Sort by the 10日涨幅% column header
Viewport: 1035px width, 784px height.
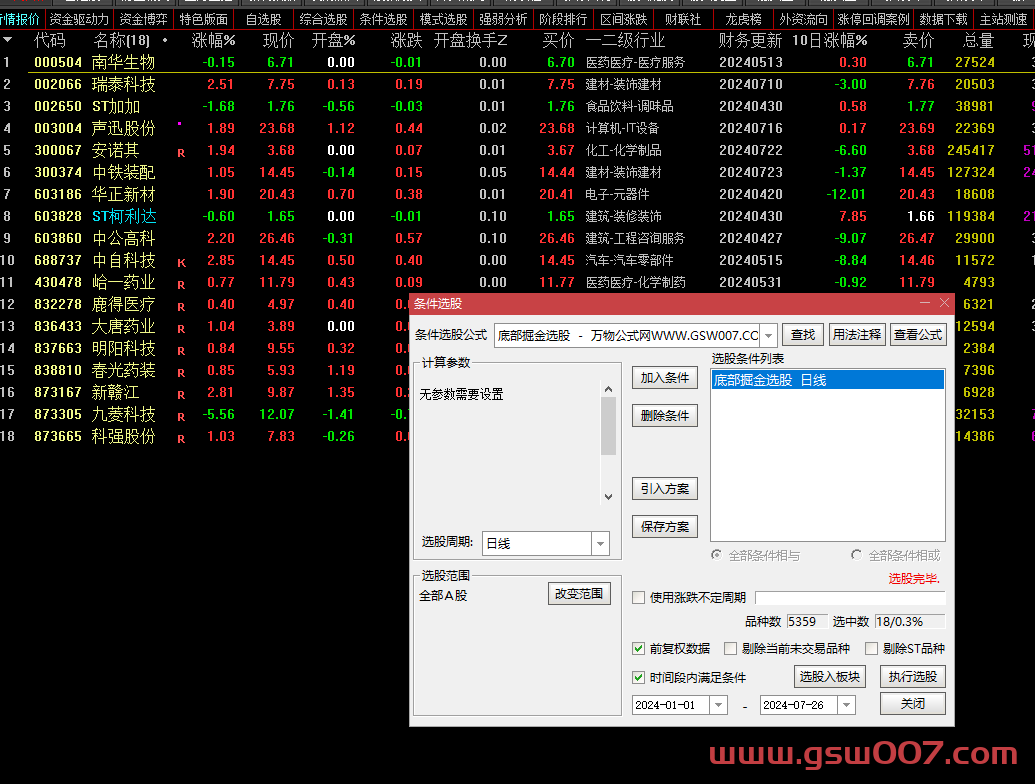[x=830, y=41]
